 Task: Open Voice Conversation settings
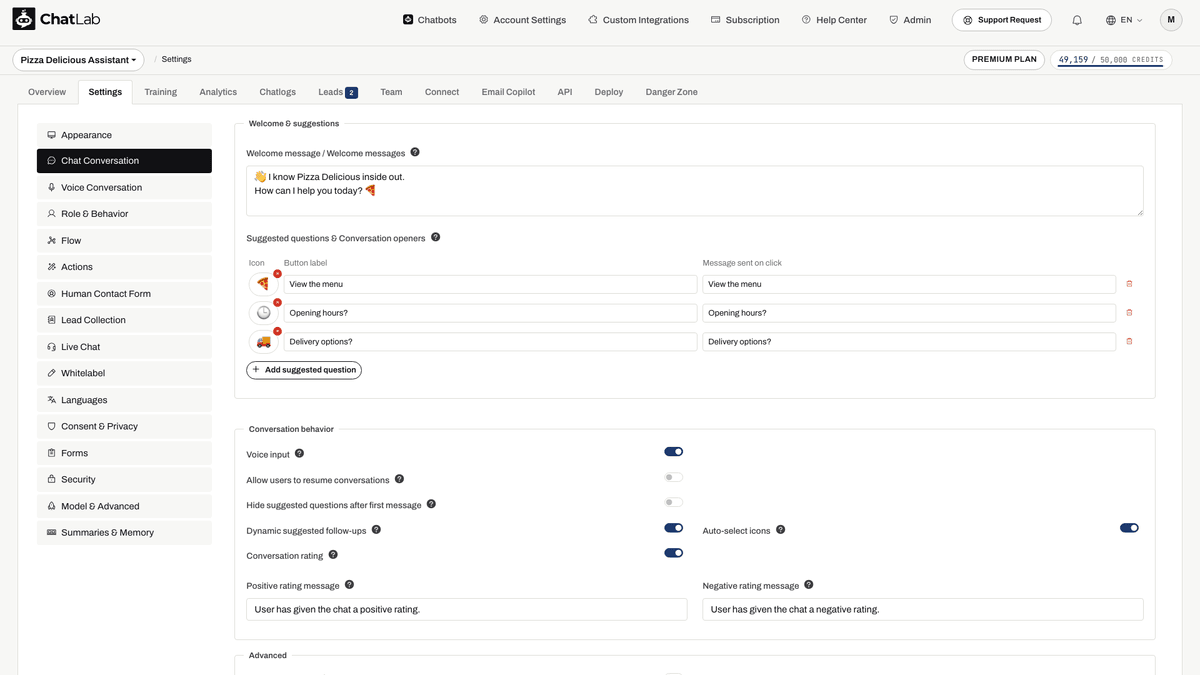click(x=124, y=187)
